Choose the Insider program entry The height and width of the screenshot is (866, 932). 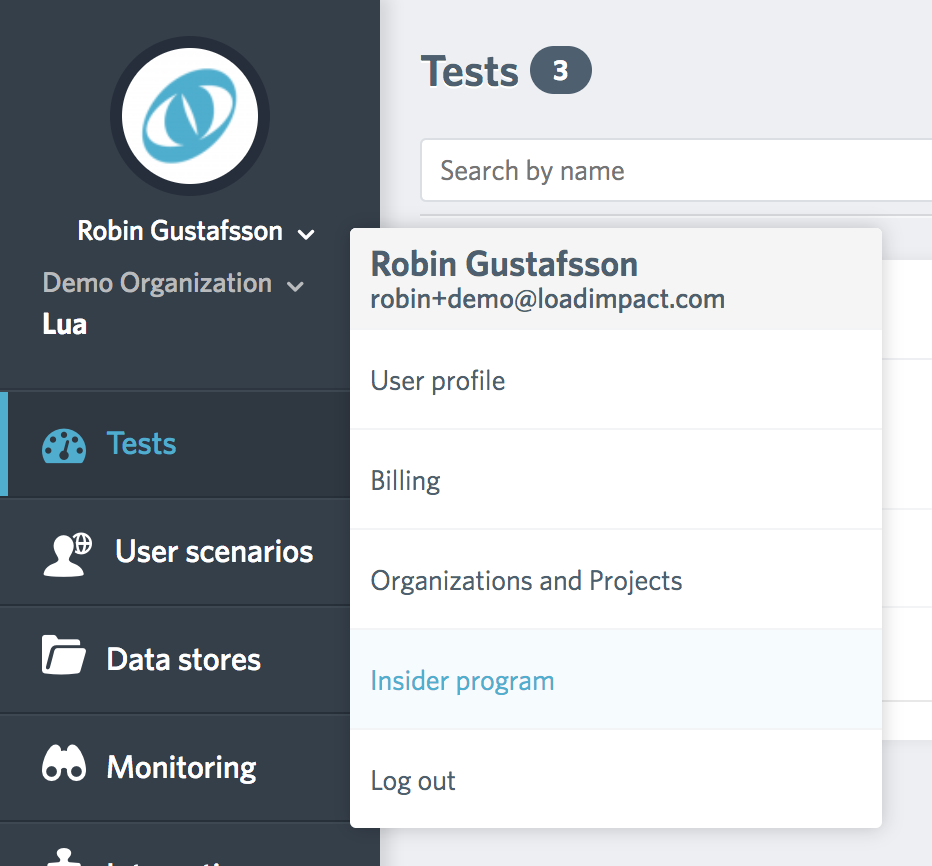coord(616,680)
